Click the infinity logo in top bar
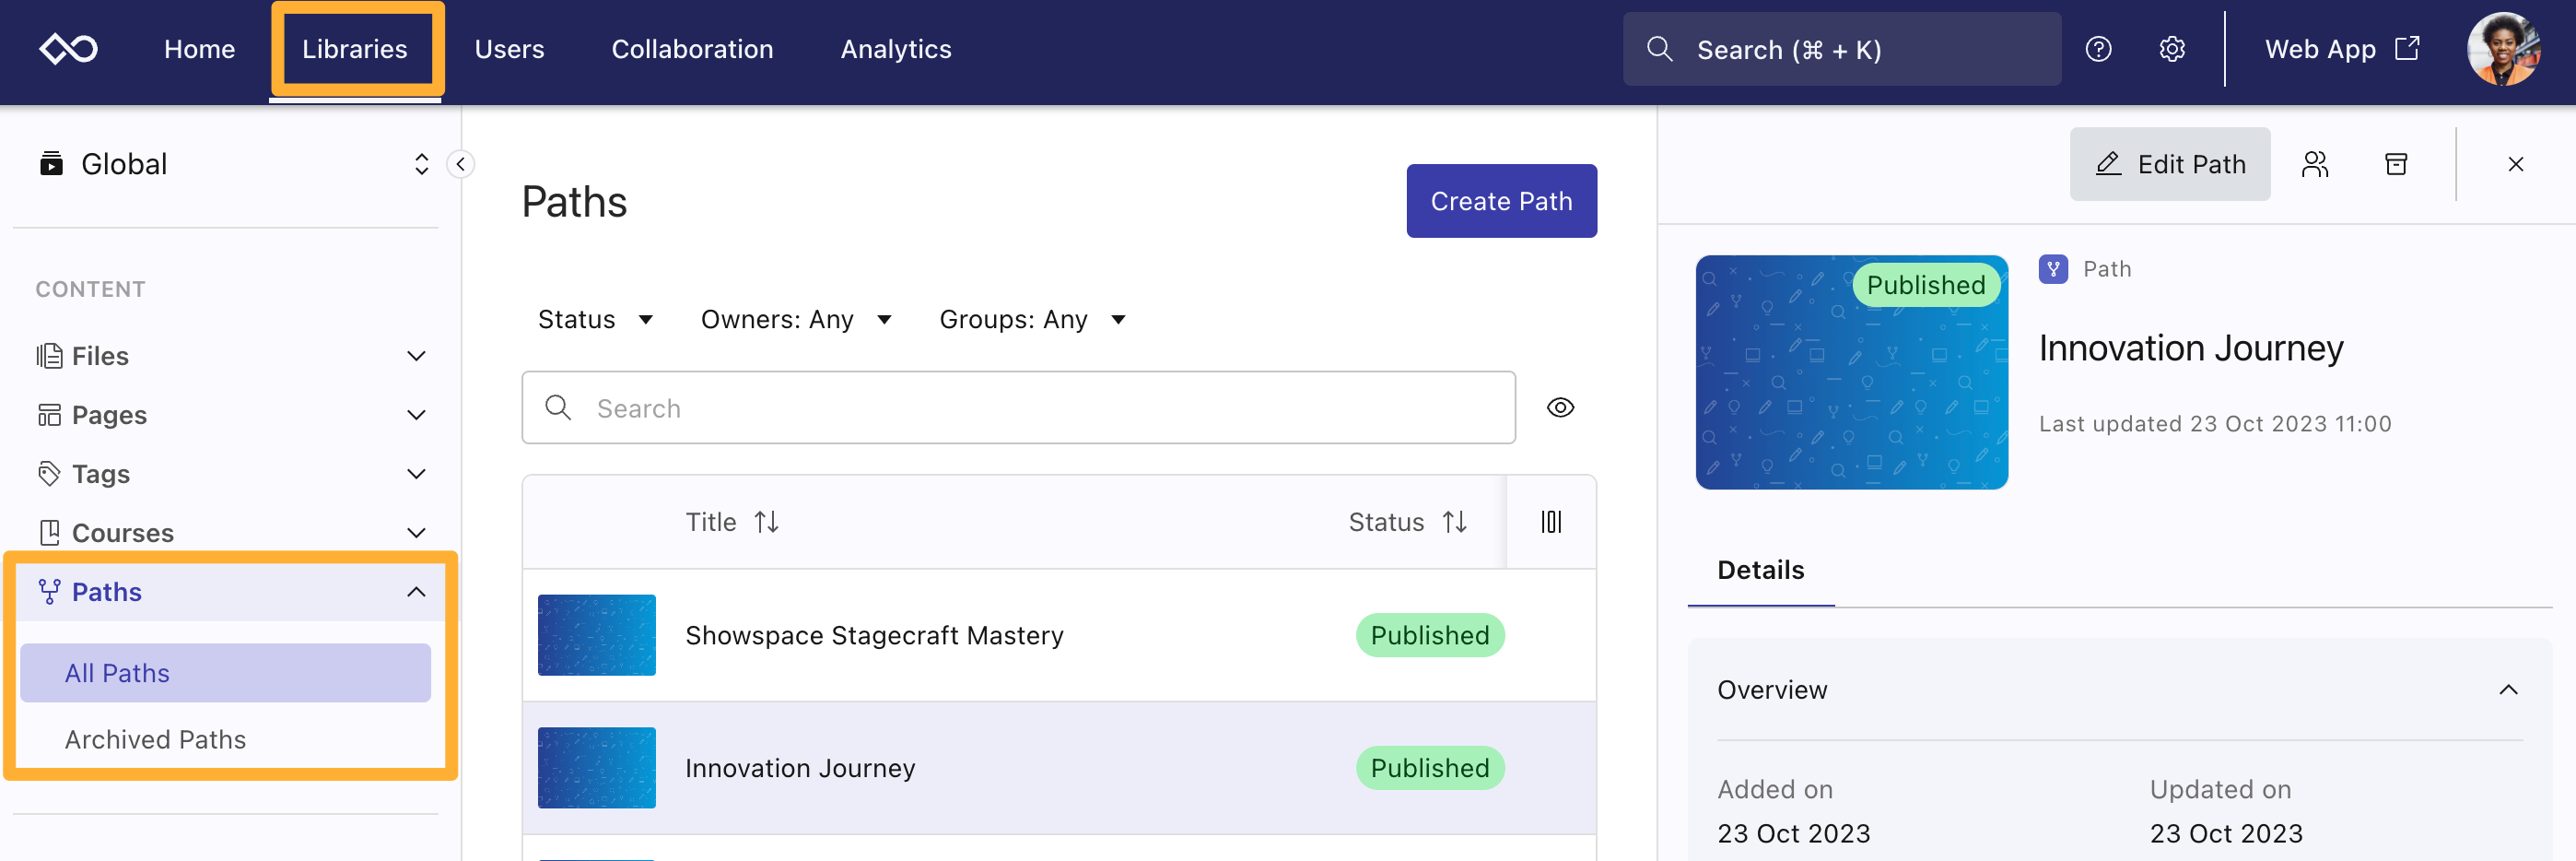 click(68, 48)
